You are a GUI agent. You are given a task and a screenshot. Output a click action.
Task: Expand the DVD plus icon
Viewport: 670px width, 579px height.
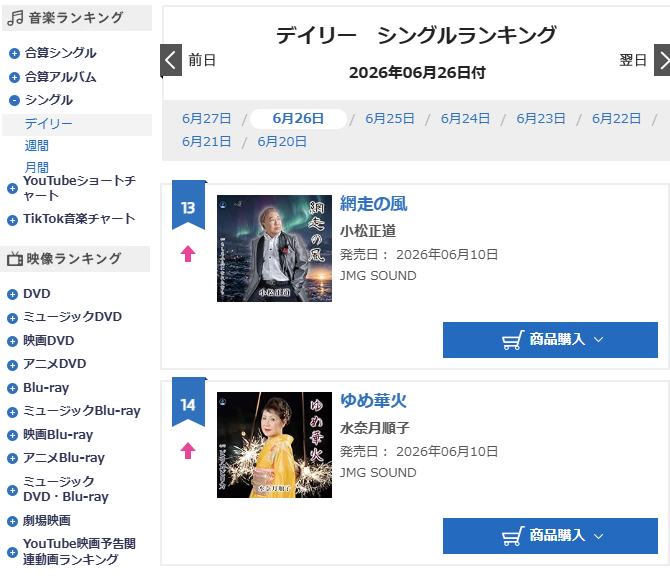12,294
